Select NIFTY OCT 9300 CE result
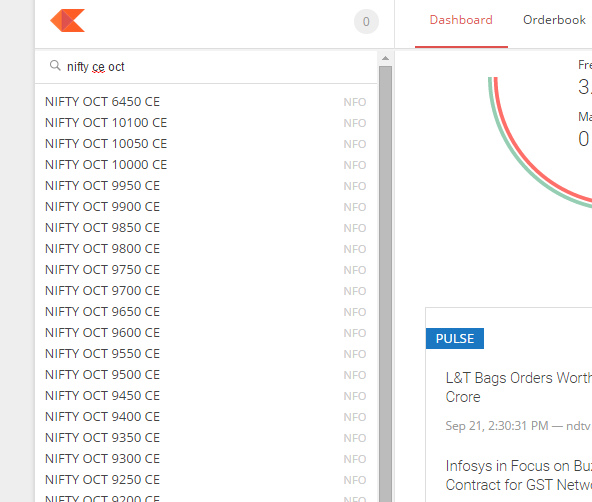Viewport: 592px width, 502px height. click(x=206, y=459)
